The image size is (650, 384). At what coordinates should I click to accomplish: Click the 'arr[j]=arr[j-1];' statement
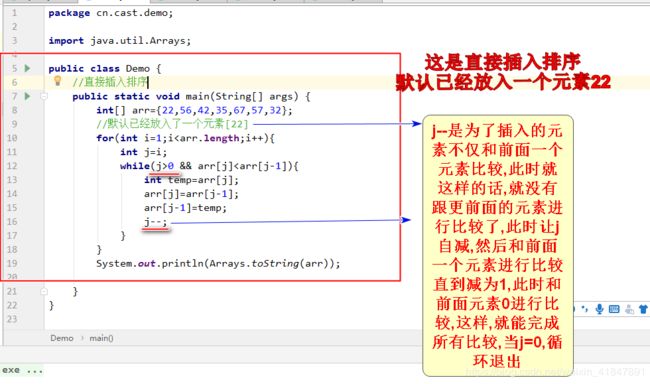tap(192, 194)
